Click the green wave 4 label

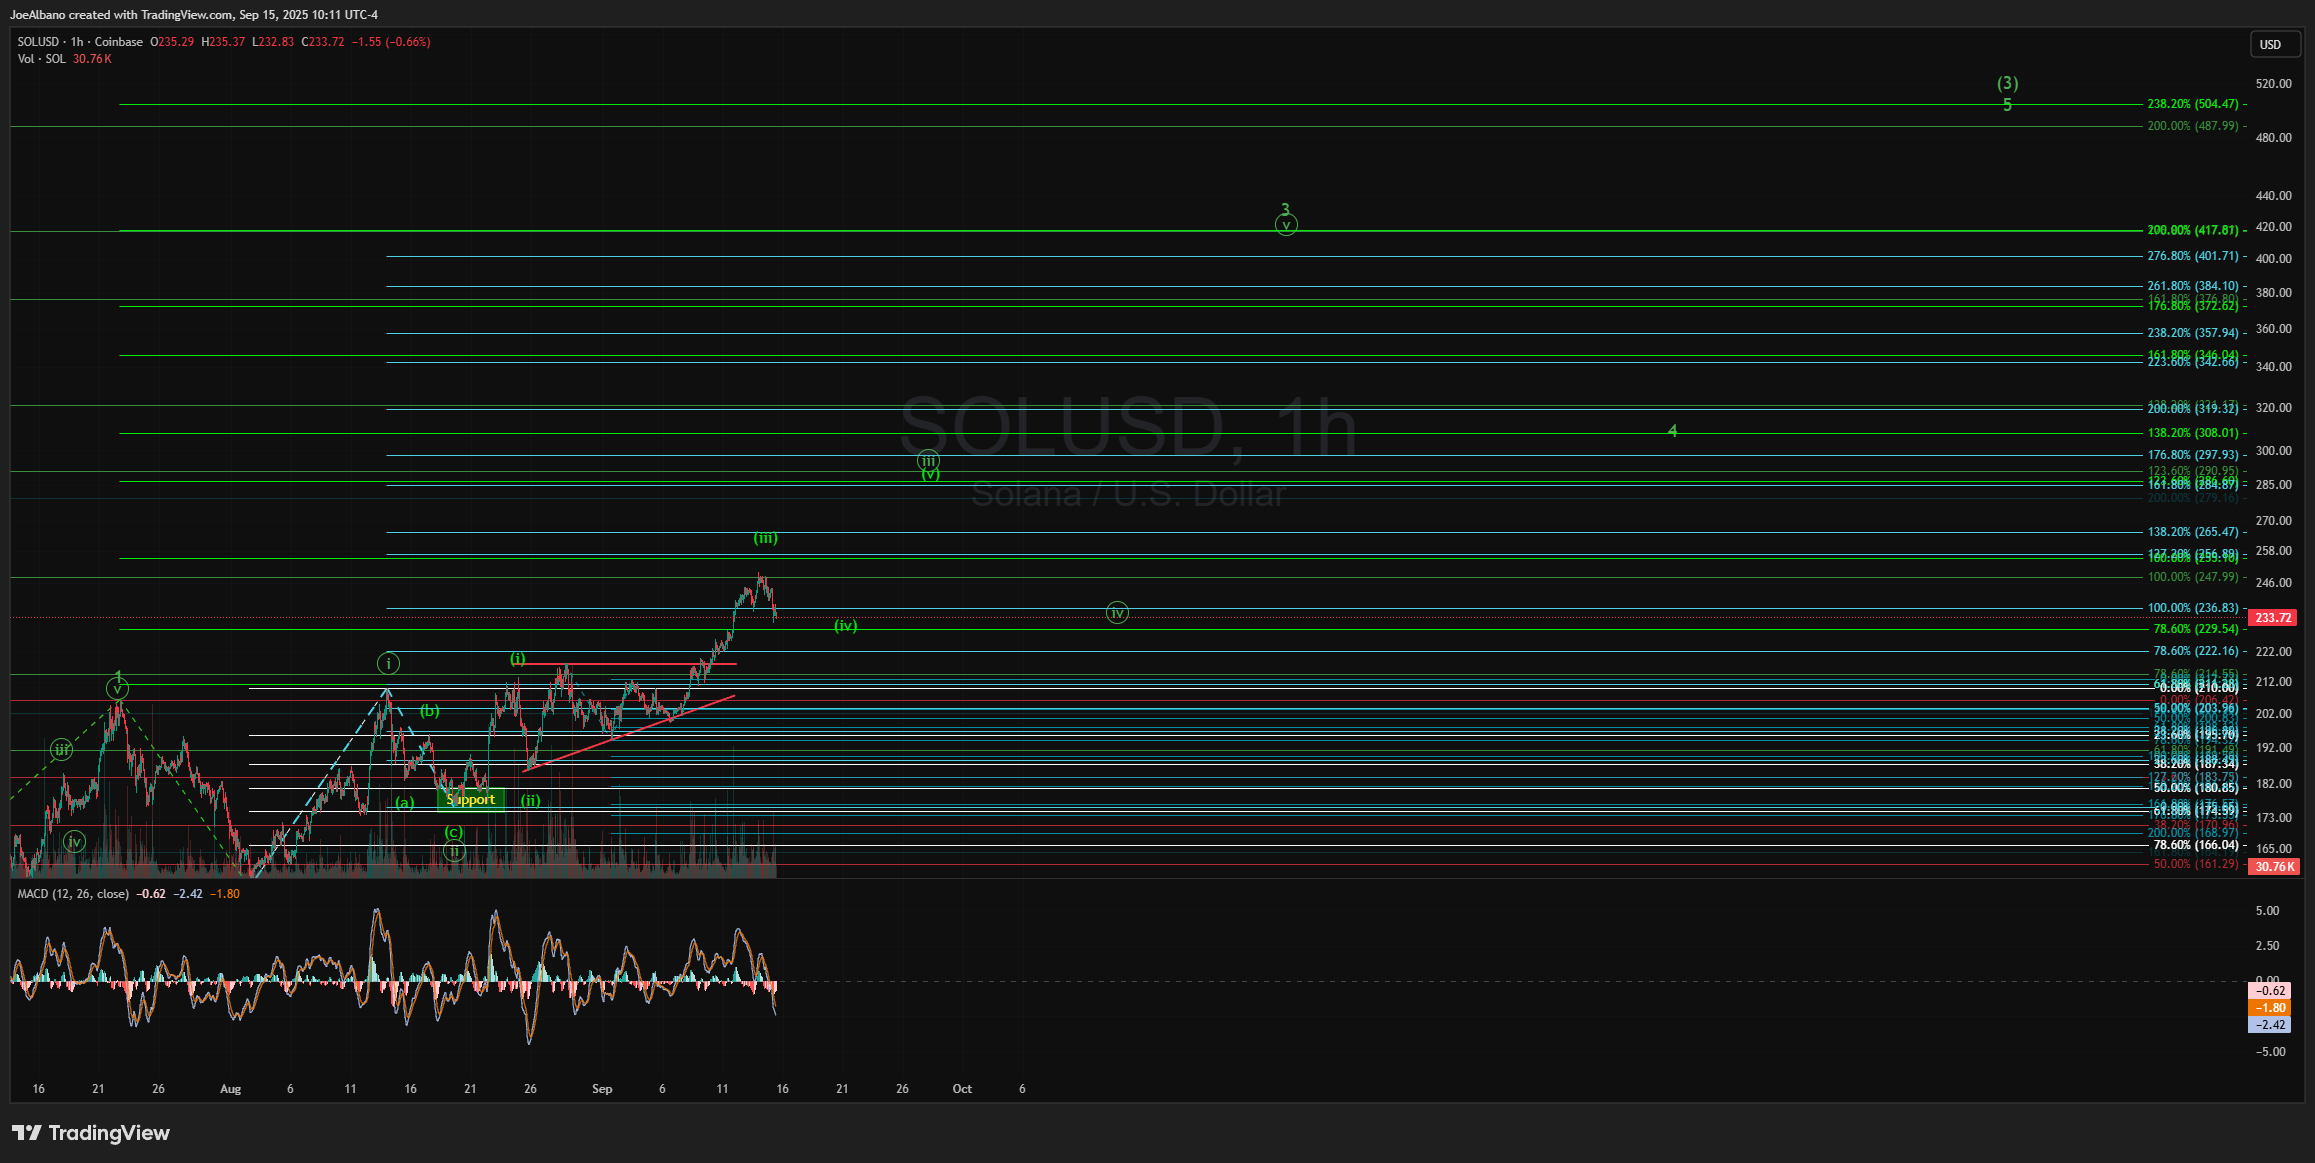(x=1672, y=431)
